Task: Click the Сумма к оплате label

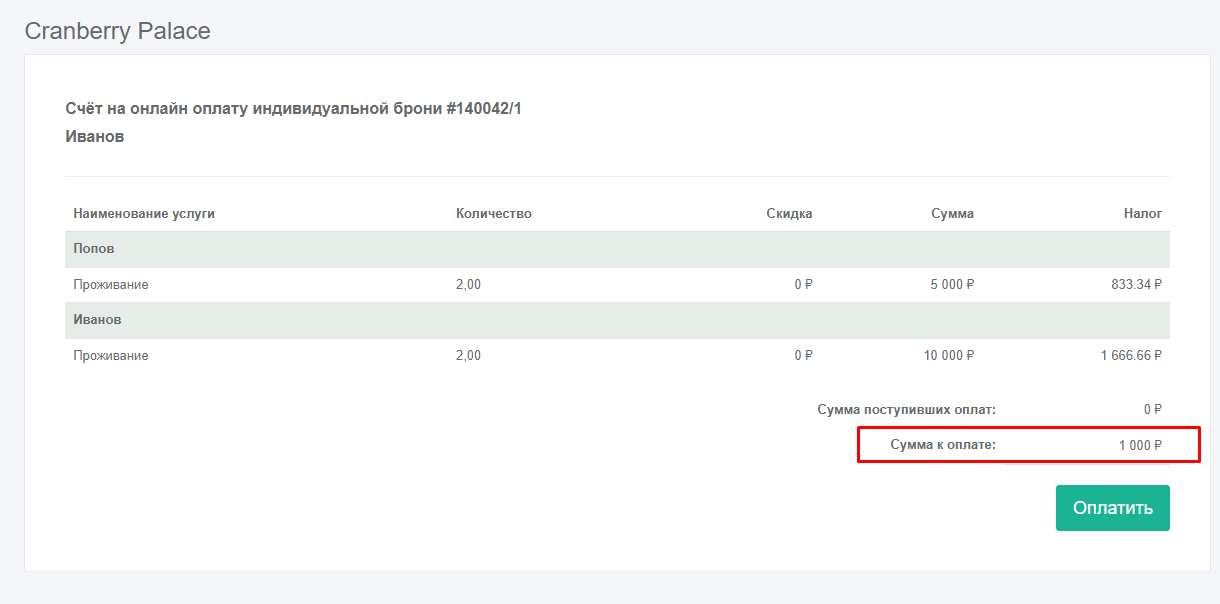Action: (943, 445)
